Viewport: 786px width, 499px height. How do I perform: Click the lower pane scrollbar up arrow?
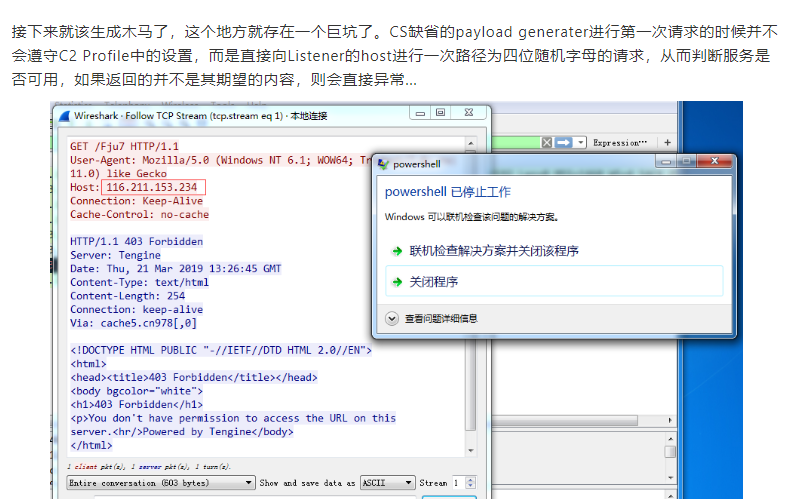(x=670, y=439)
